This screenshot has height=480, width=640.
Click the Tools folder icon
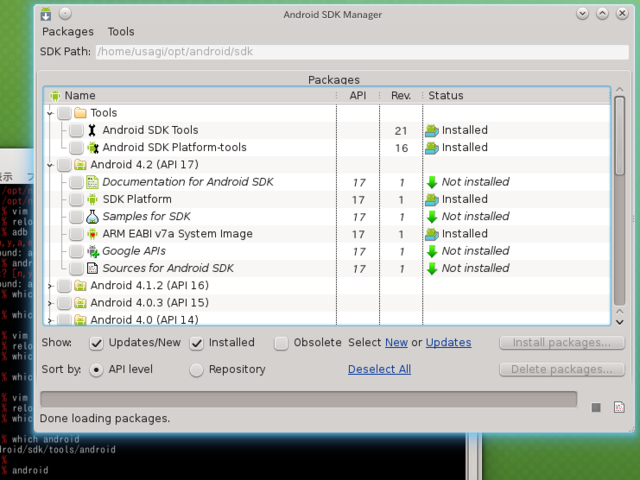[80, 113]
